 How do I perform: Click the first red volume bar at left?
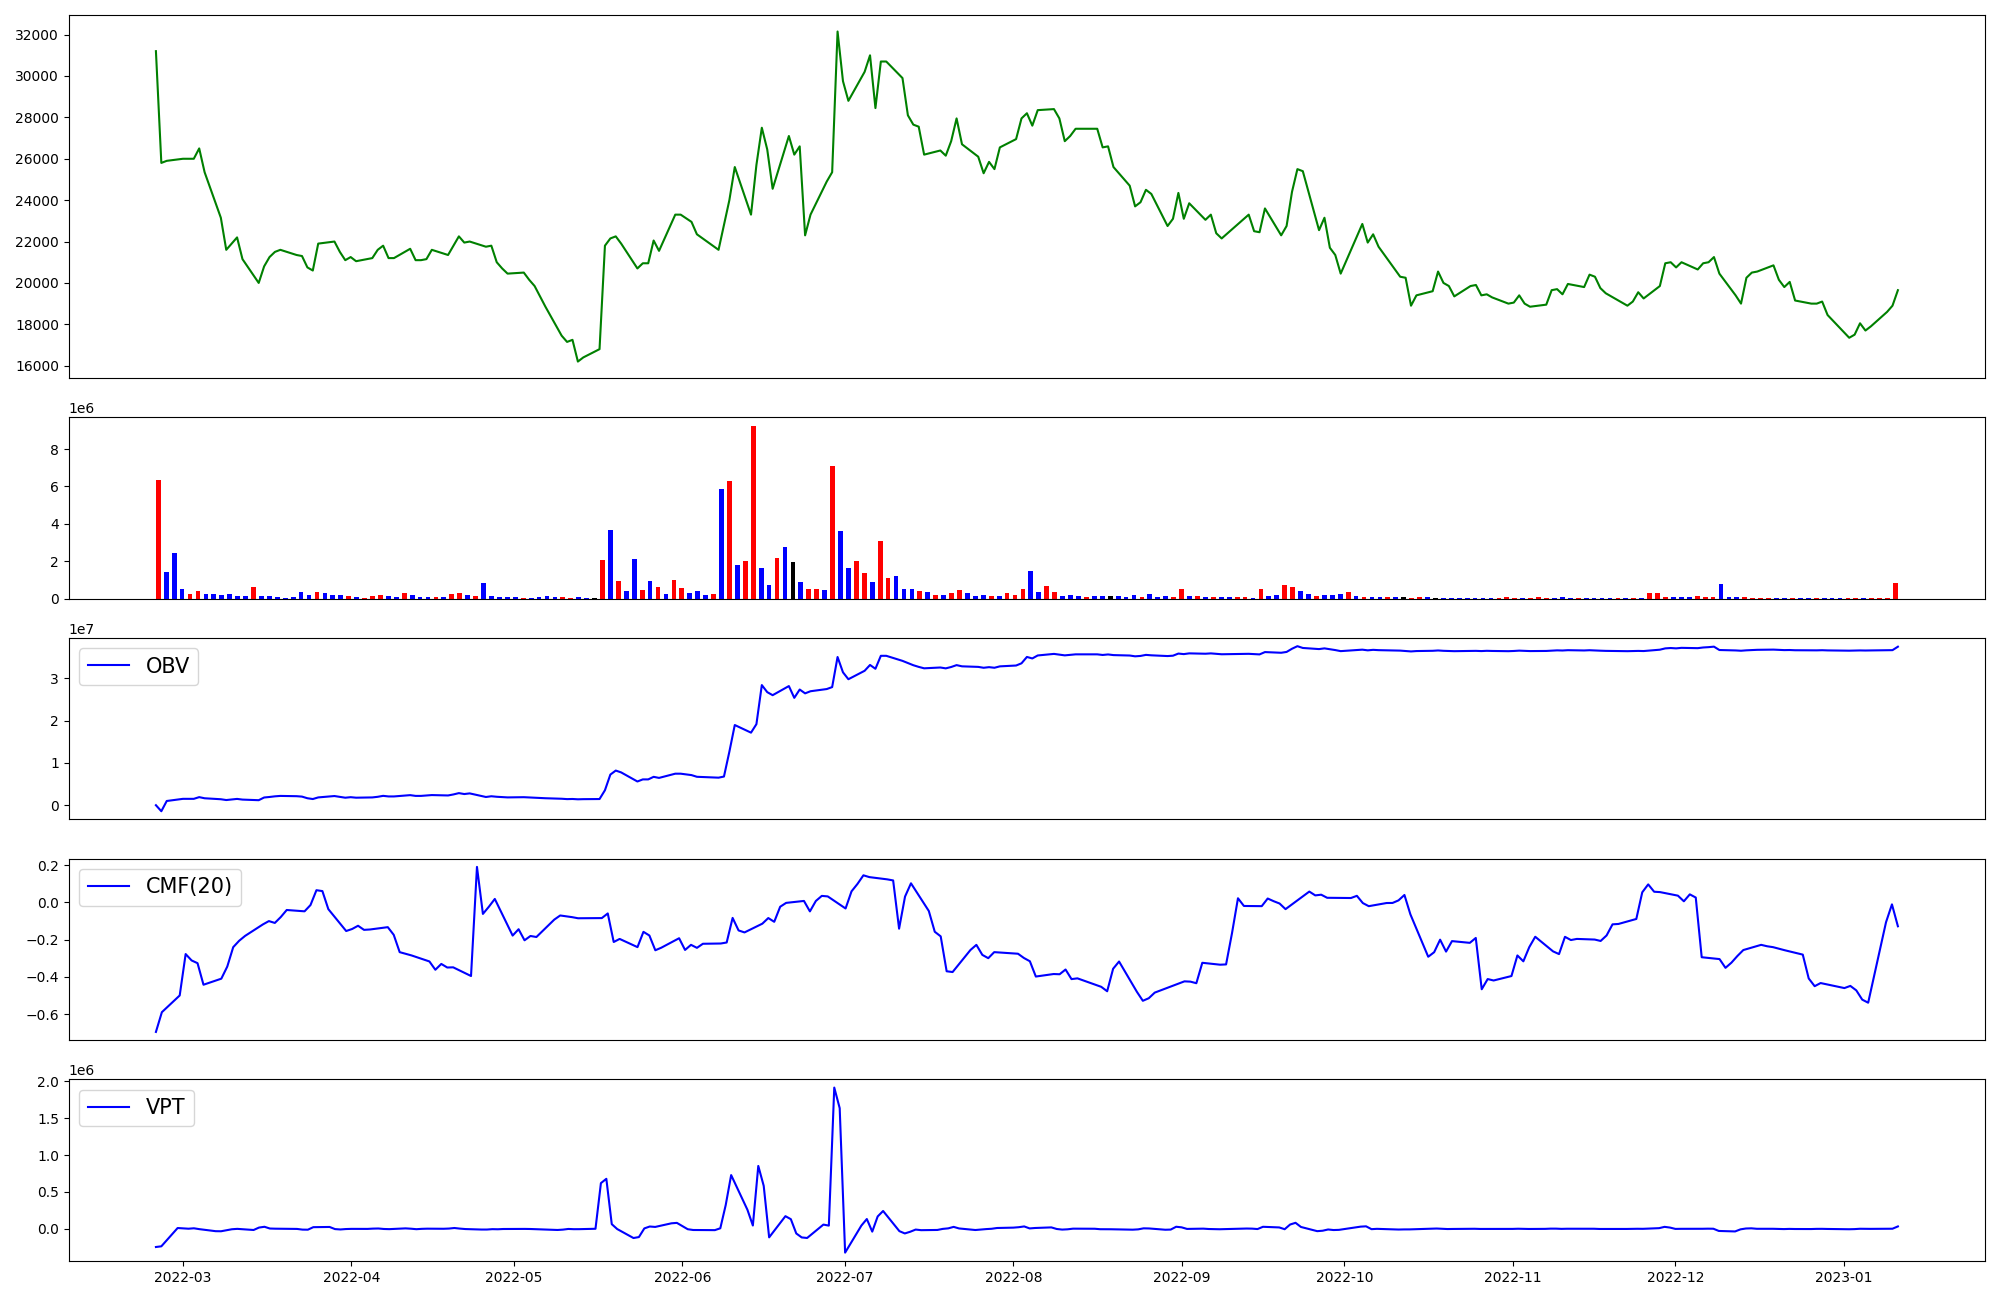[158, 540]
